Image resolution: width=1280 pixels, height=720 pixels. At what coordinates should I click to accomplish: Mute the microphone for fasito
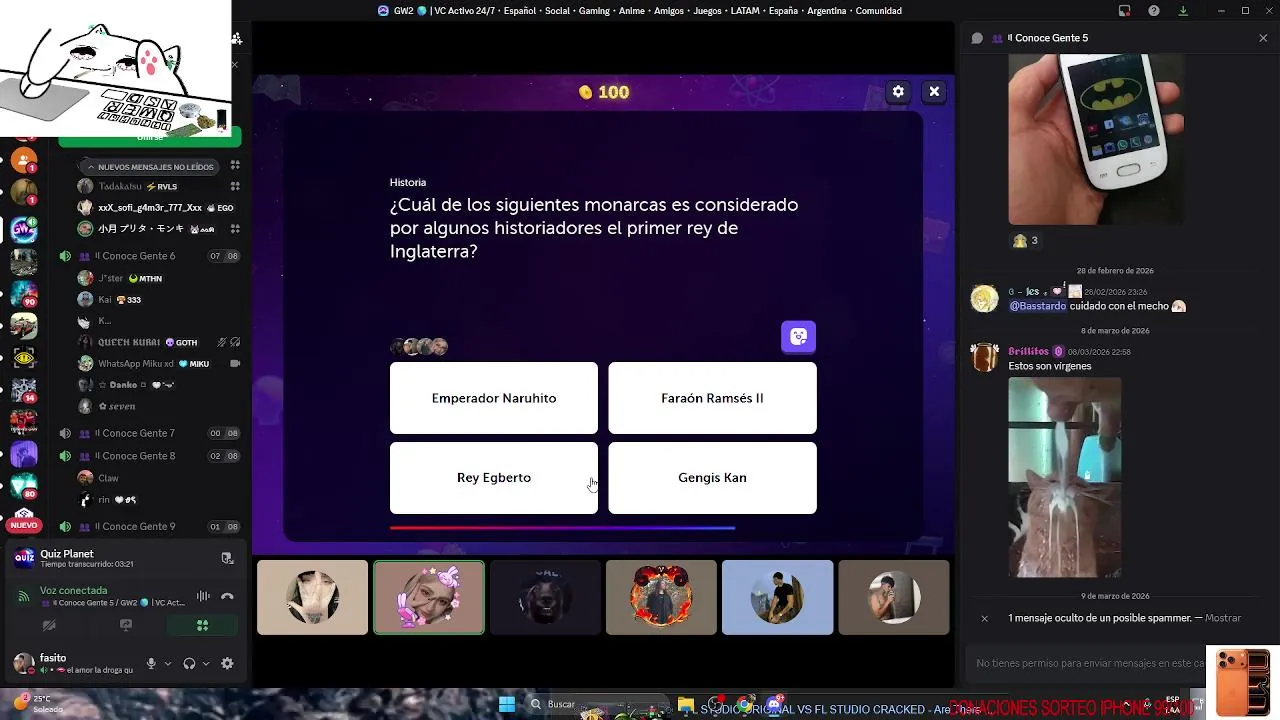point(151,663)
